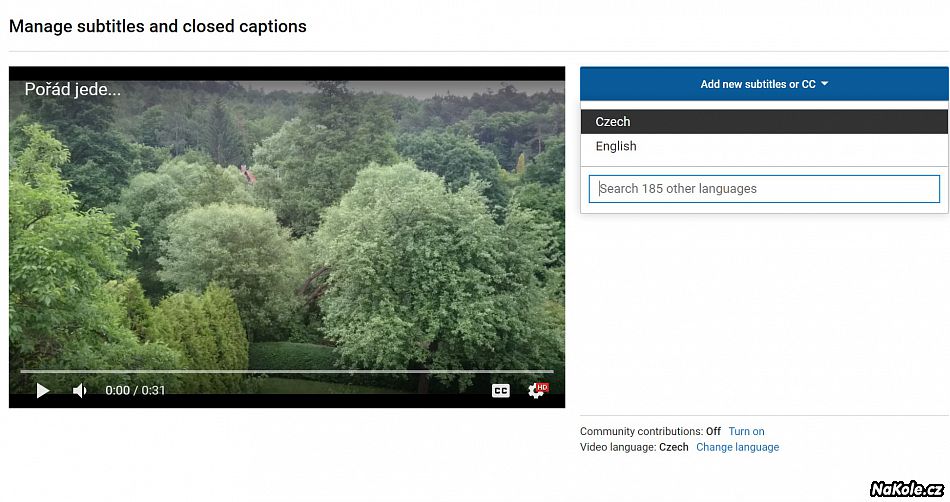Click the 0:00 / 0:31 time display
The width and height of the screenshot is (950, 502).
pos(135,391)
